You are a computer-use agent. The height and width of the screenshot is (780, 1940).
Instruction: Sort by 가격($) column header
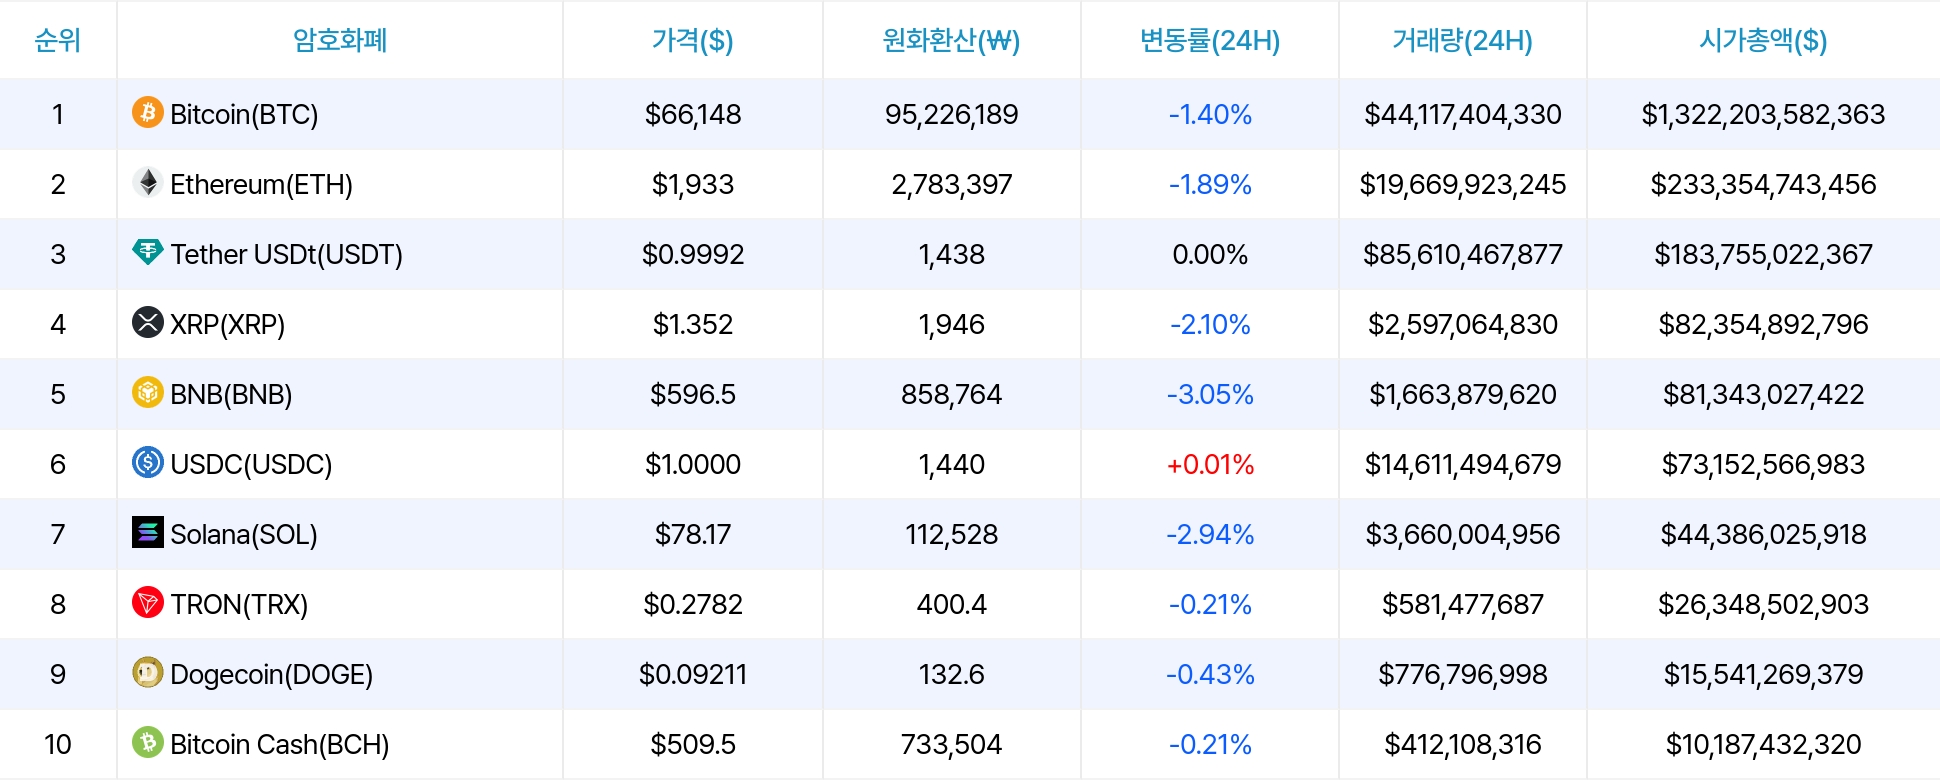pyautogui.click(x=692, y=40)
